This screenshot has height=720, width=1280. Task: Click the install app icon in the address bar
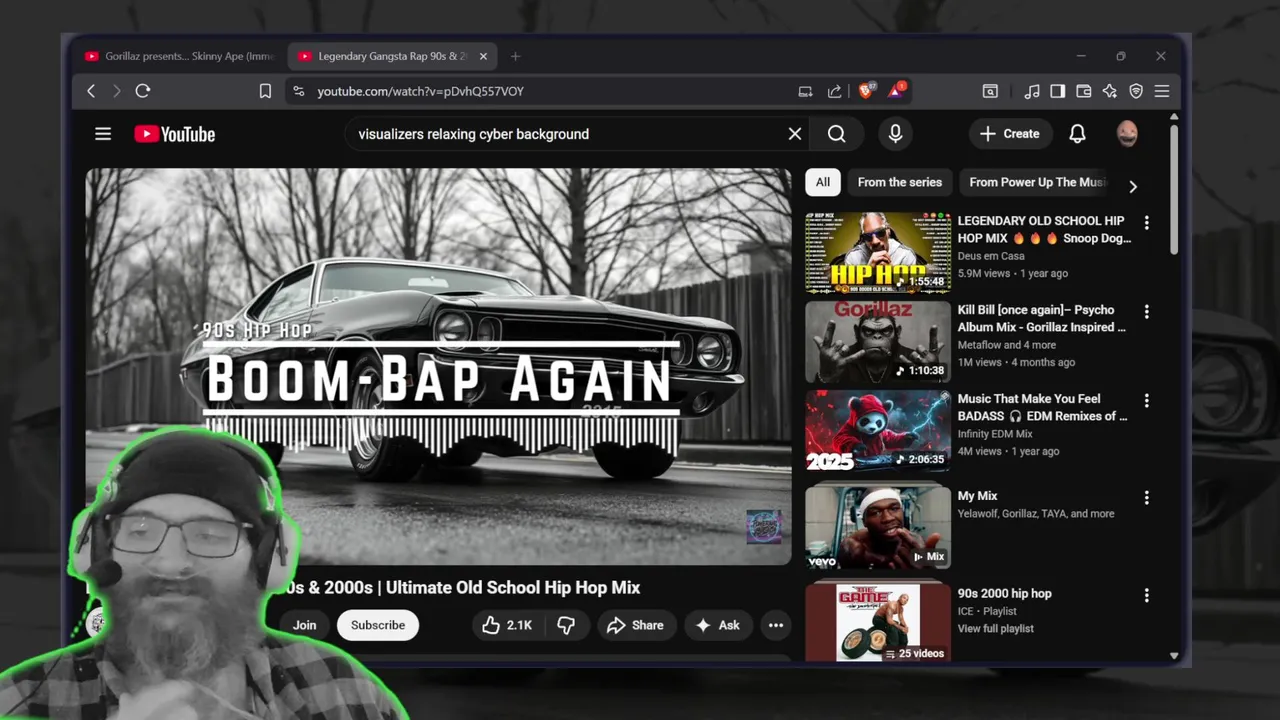pyautogui.click(x=806, y=91)
